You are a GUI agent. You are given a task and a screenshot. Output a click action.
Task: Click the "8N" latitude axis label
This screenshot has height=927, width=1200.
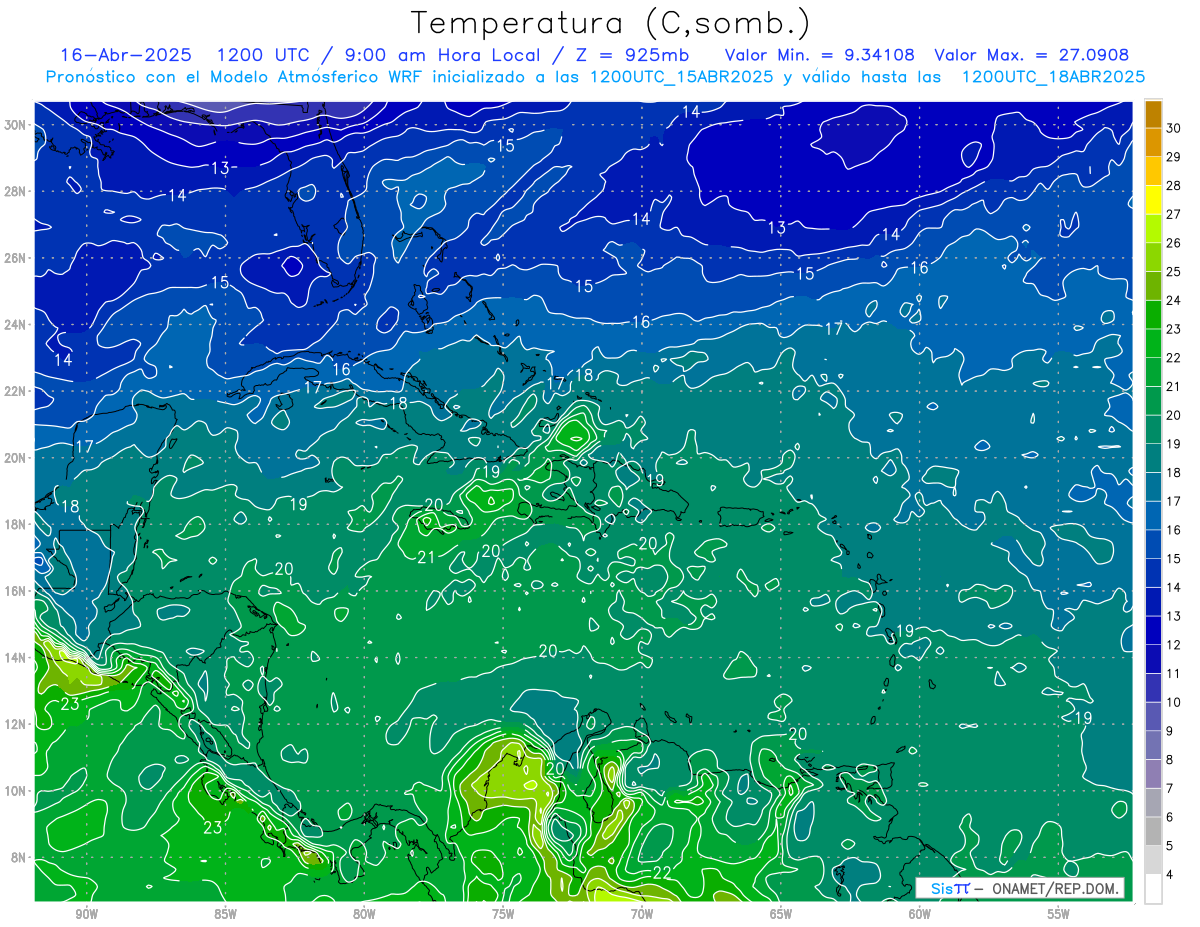click(17, 857)
